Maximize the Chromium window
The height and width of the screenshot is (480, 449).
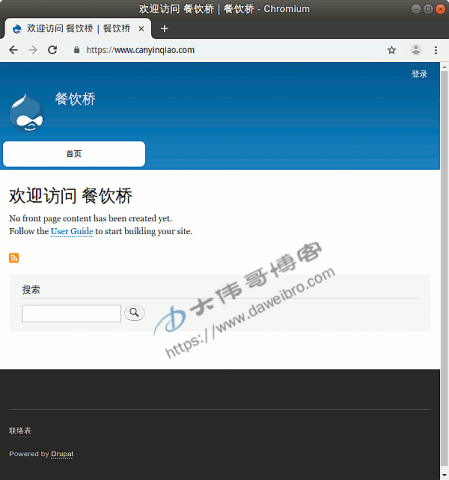tap(428, 9)
